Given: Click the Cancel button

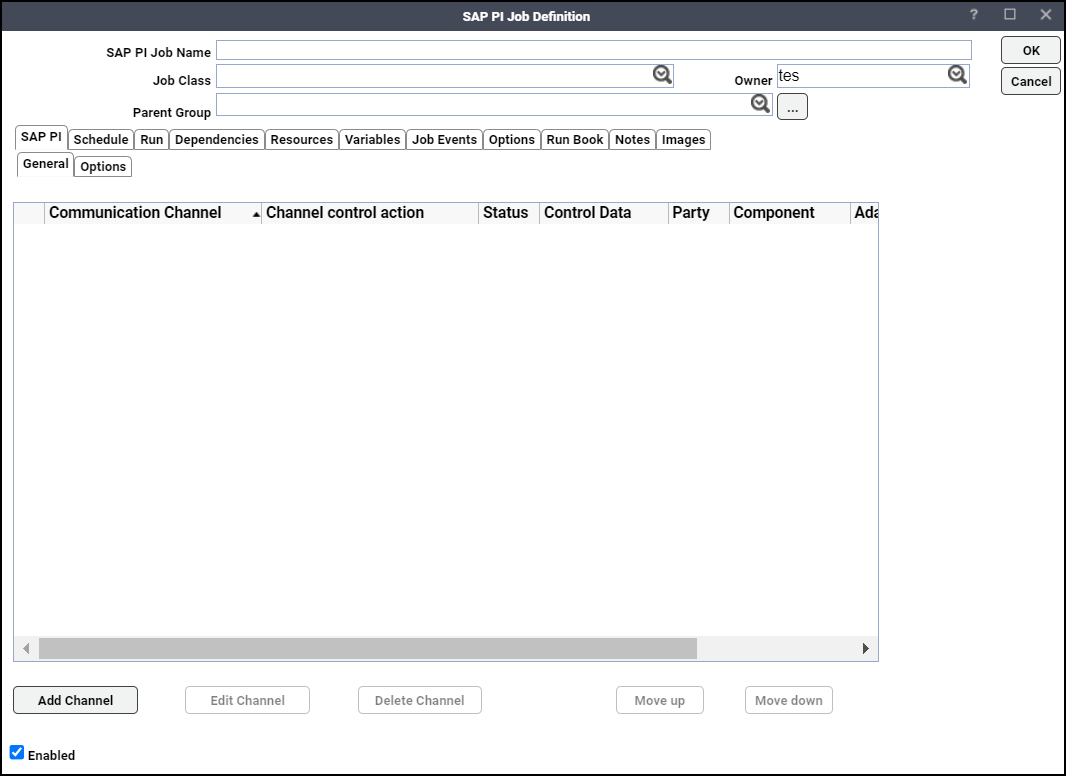Looking at the screenshot, I should click(1031, 81).
